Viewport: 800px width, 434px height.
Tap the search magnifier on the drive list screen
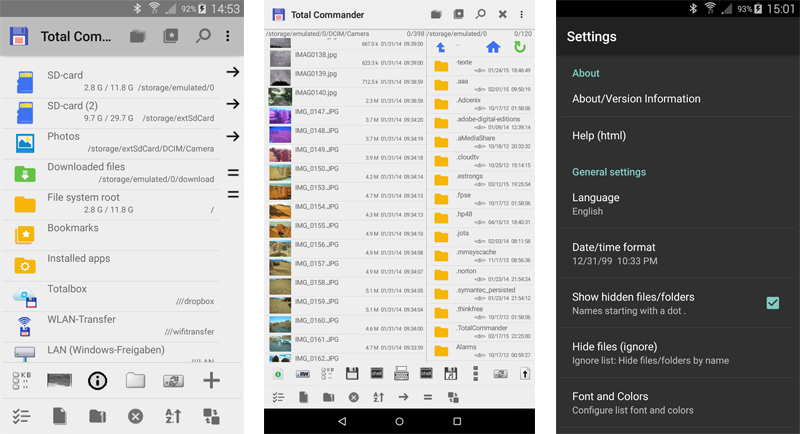coord(203,36)
